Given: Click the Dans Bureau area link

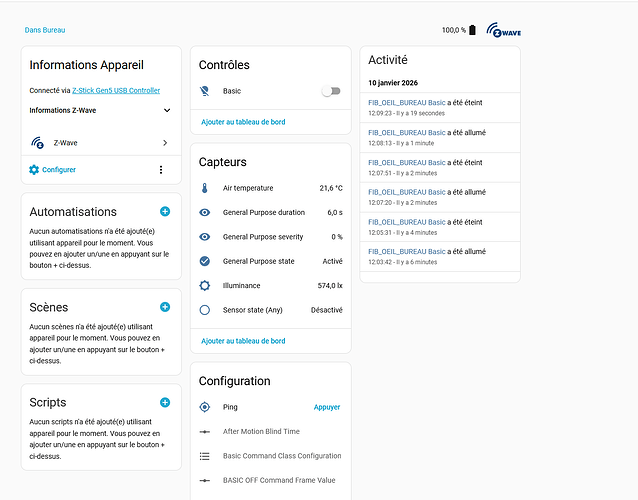Looking at the screenshot, I should [x=45, y=30].
